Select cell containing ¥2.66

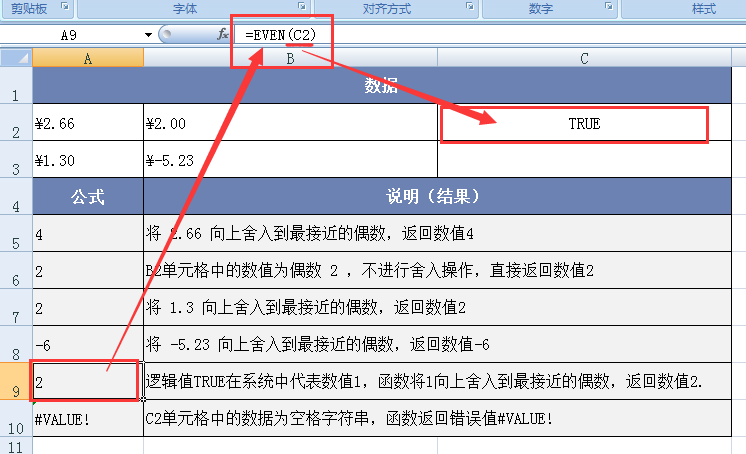tap(88, 123)
